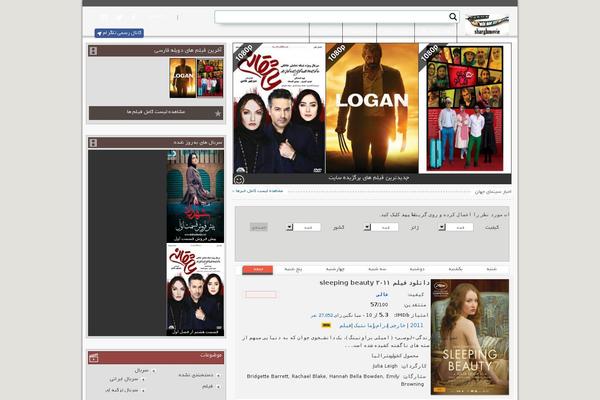Click film icon in updated series header

point(93,143)
